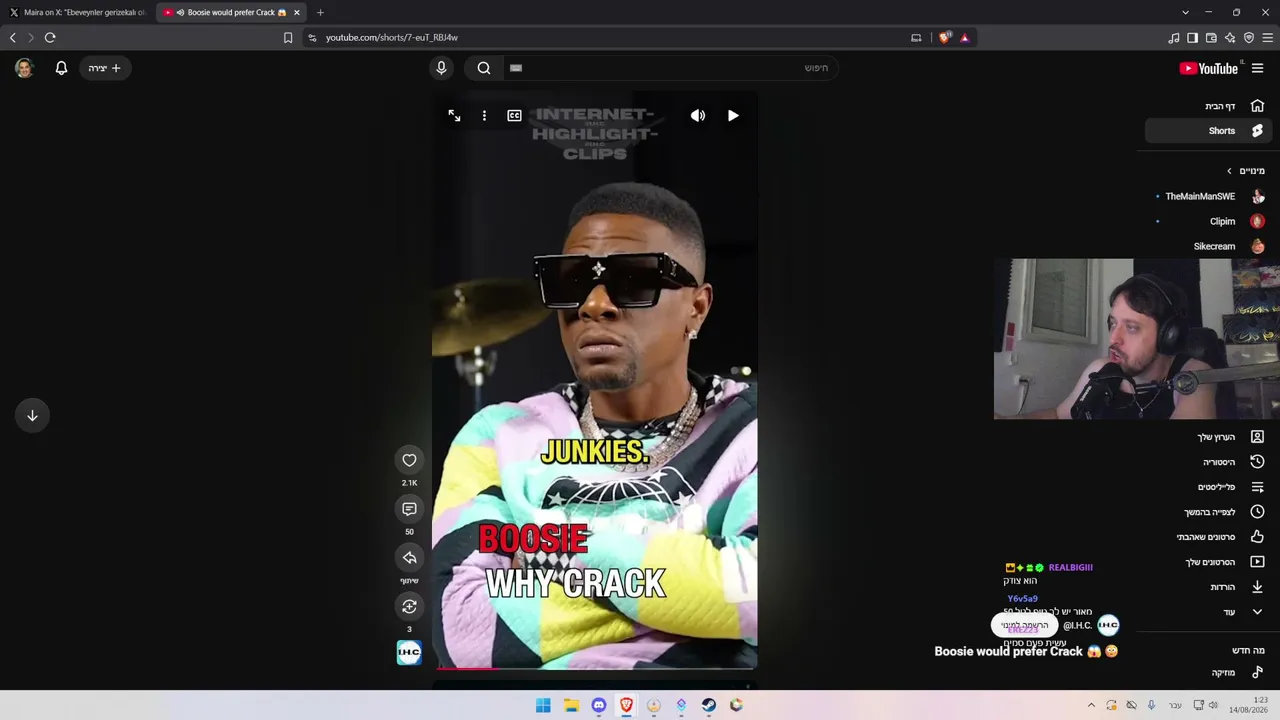The height and width of the screenshot is (720, 1280).
Task: Click the search magnifier button
Action: (x=484, y=68)
